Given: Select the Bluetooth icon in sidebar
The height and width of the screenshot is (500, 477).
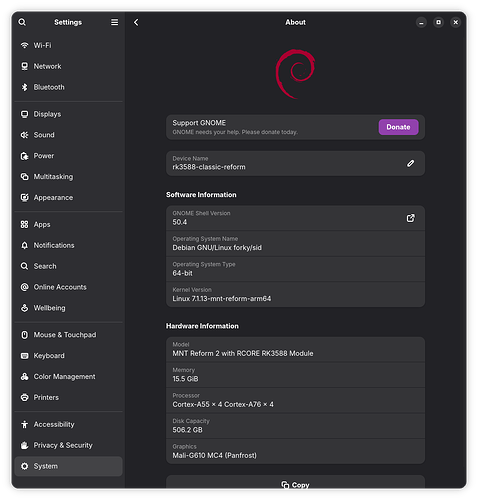Looking at the screenshot, I should click(x=24, y=87).
